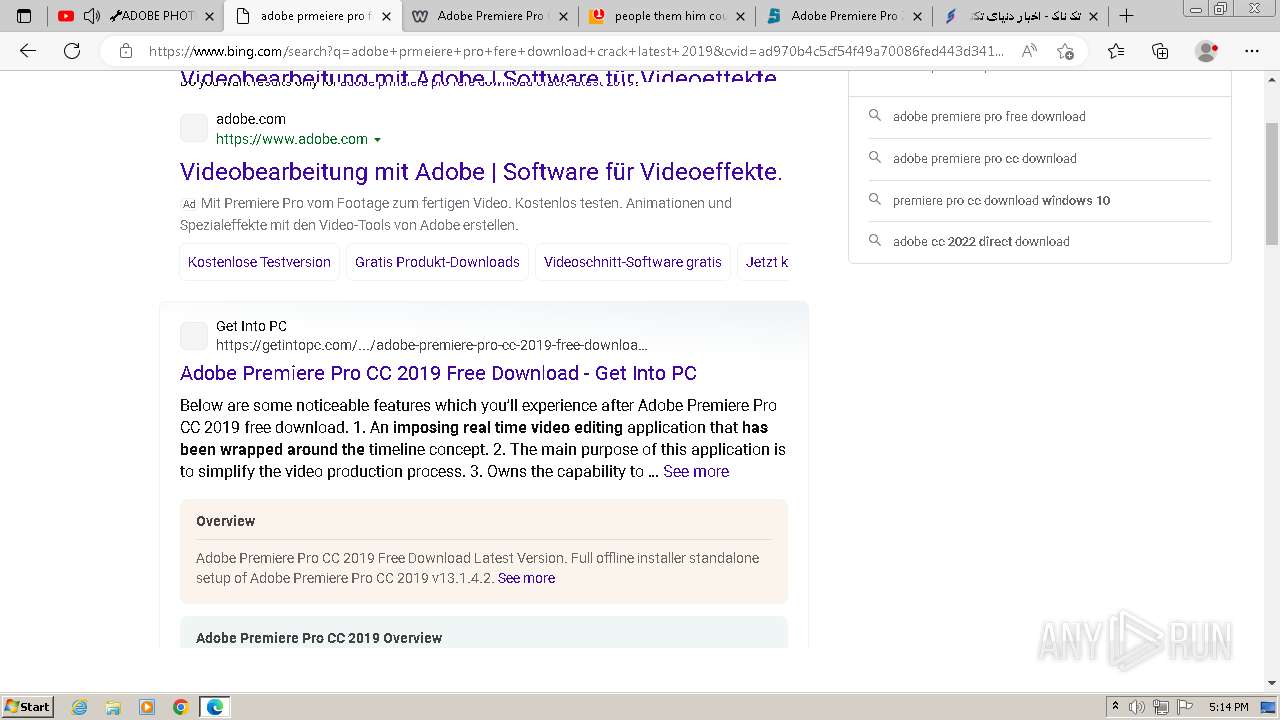
Task: Switch to the Persian news tab
Action: coord(1022,16)
